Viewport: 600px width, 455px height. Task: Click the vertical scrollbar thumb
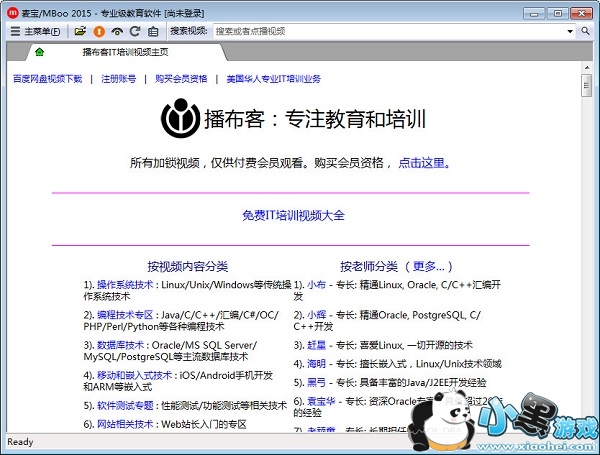(x=587, y=86)
